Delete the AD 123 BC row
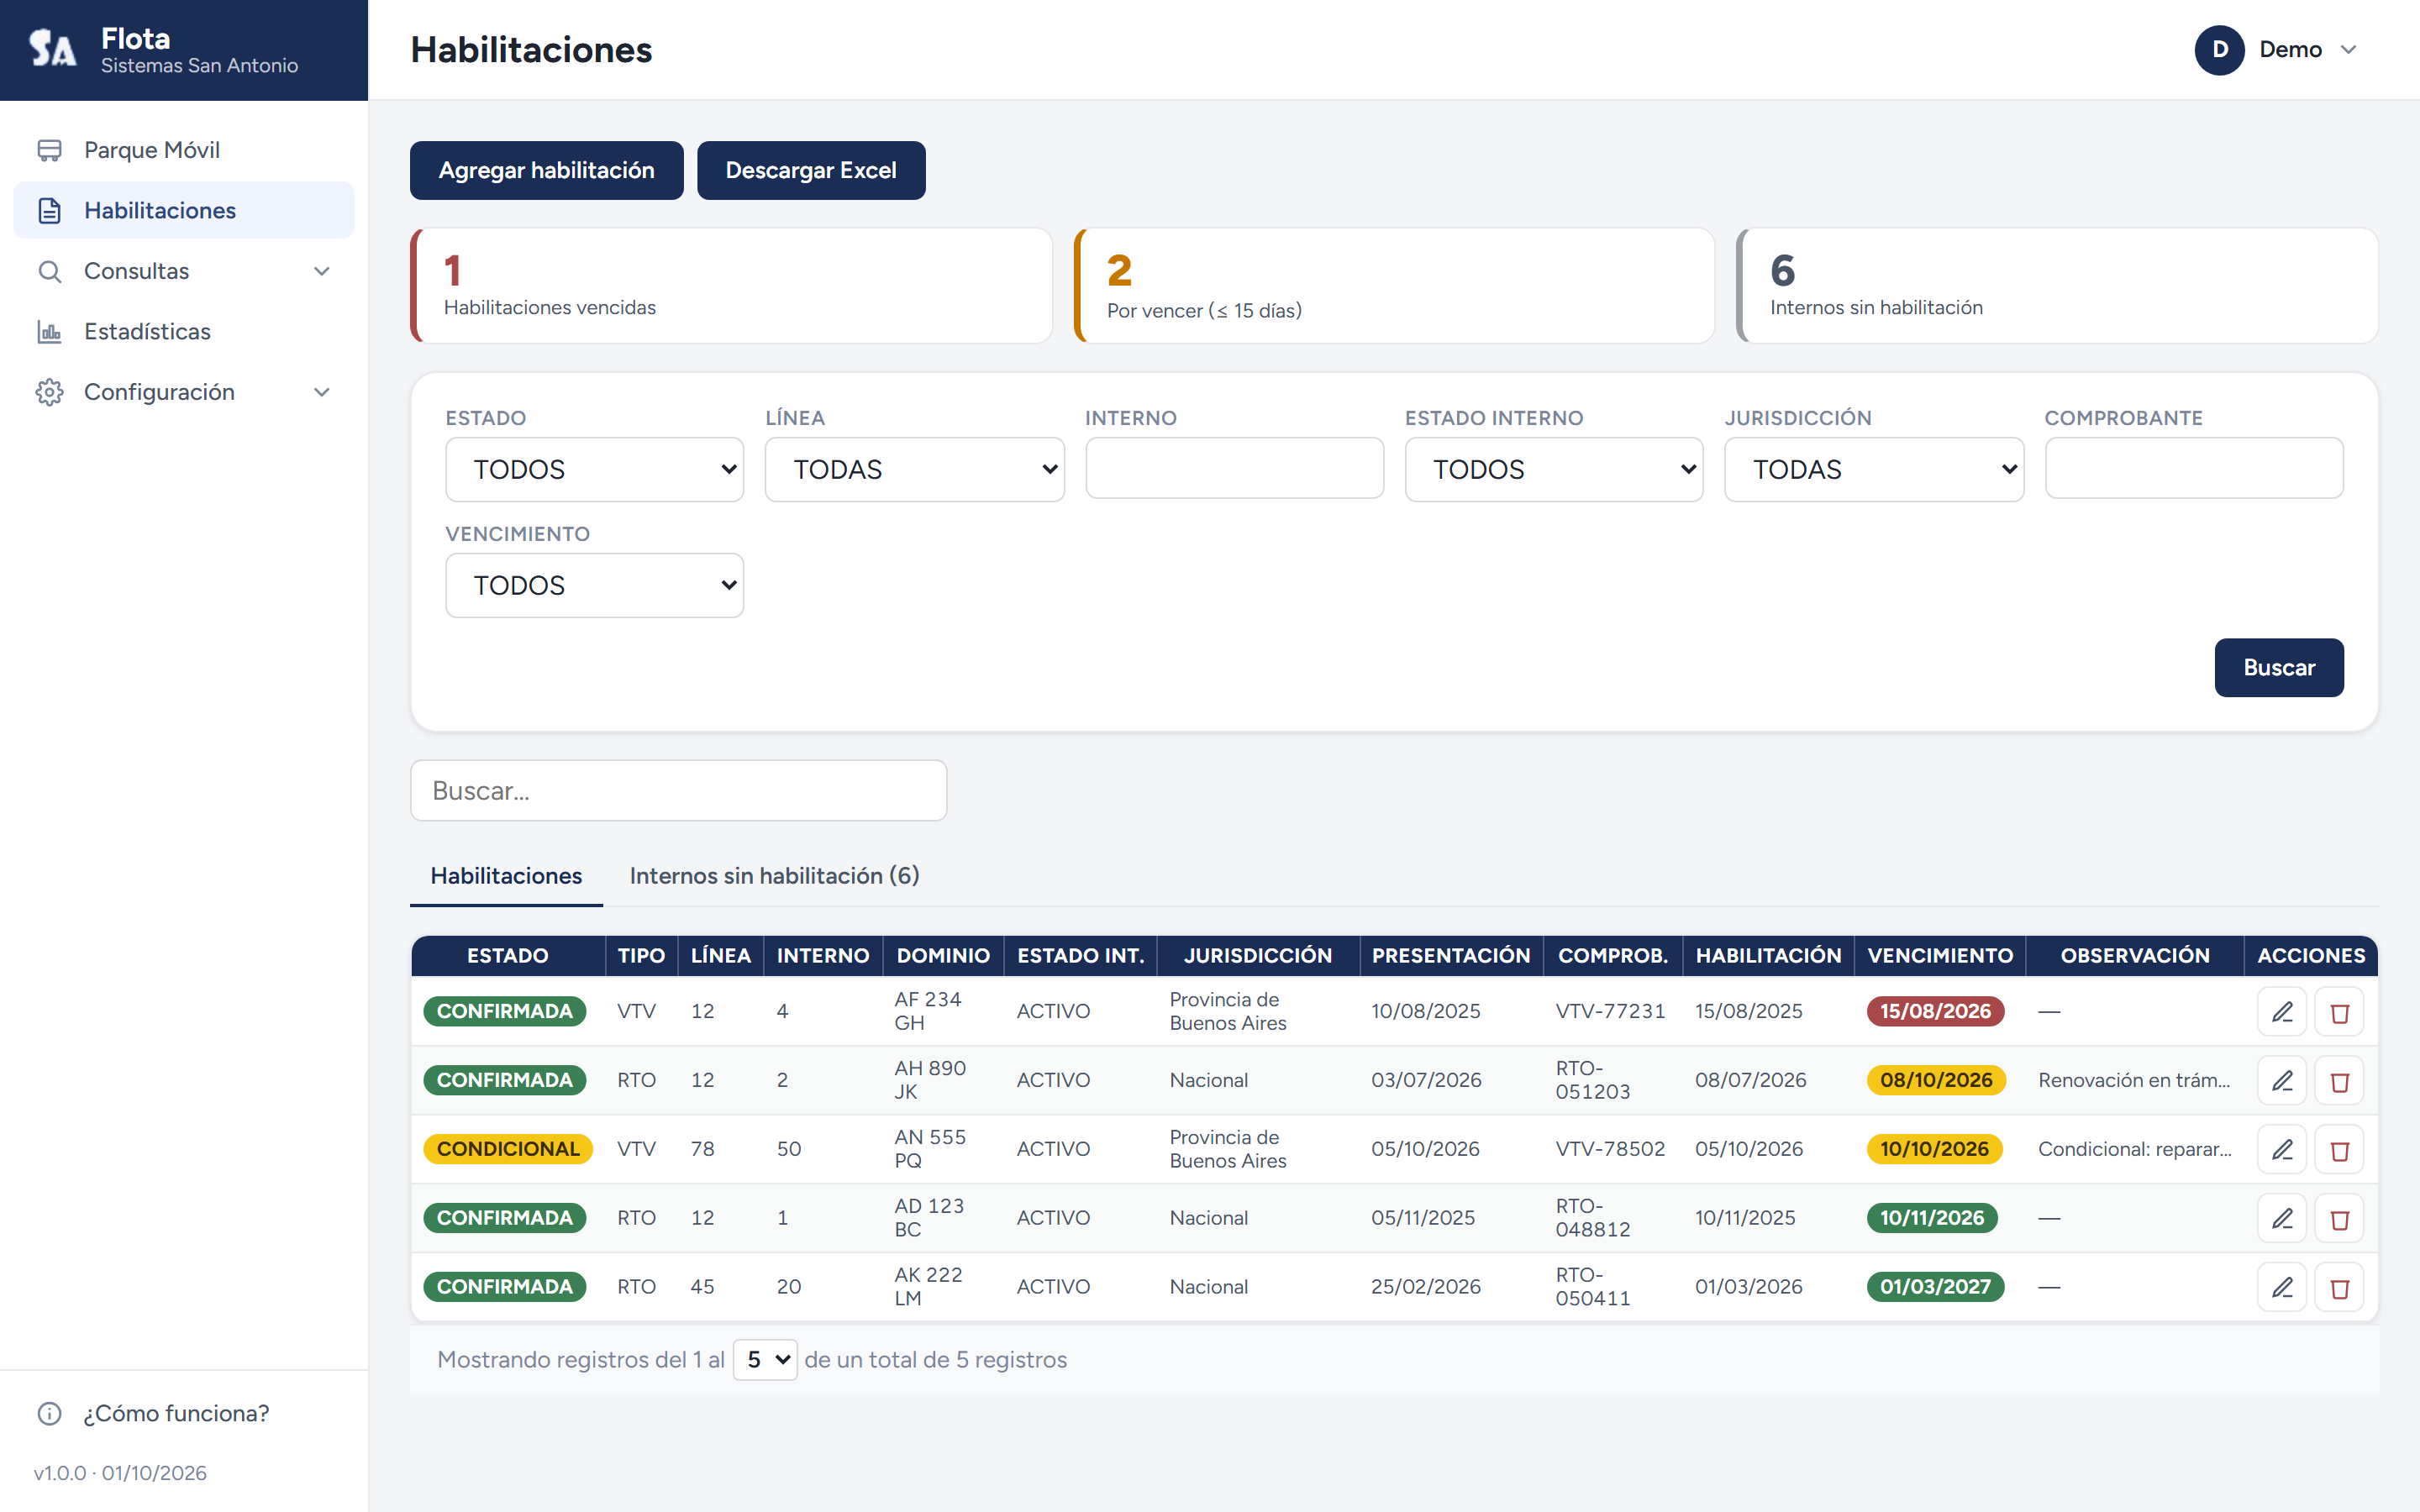 click(x=2339, y=1219)
